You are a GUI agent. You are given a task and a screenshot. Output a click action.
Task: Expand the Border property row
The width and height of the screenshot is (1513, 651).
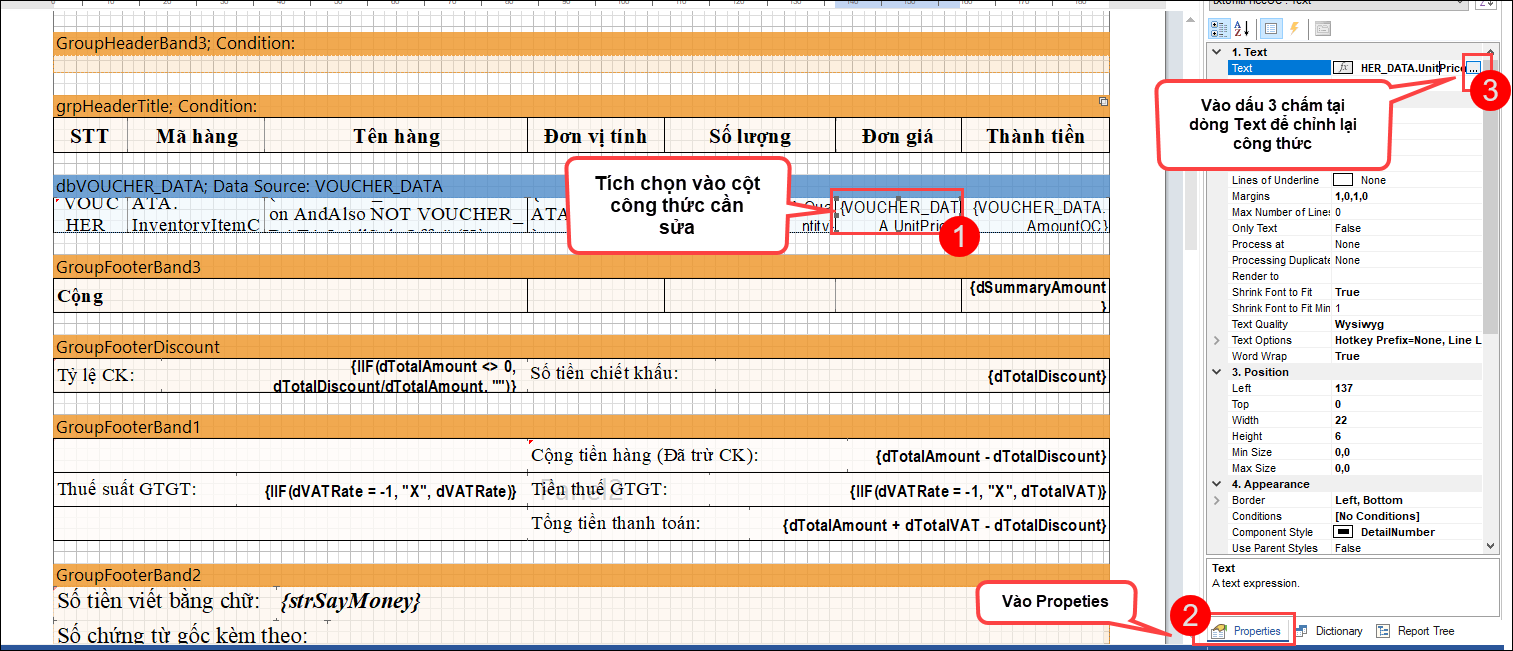pos(1217,500)
